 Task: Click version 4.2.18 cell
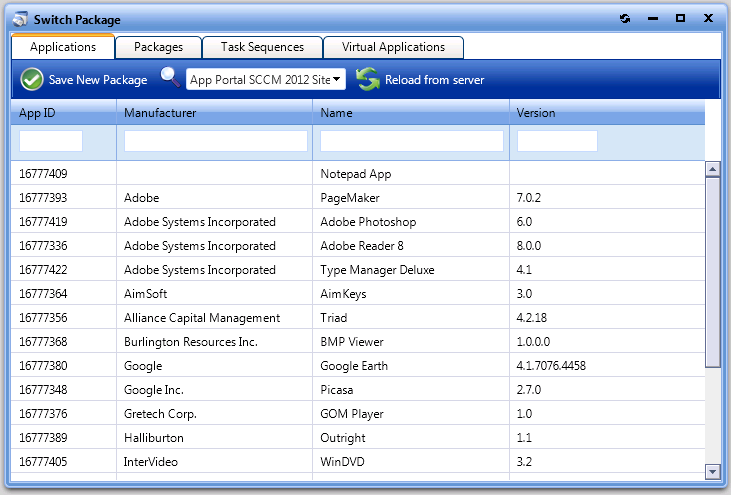pyautogui.click(x=607, y=317)
